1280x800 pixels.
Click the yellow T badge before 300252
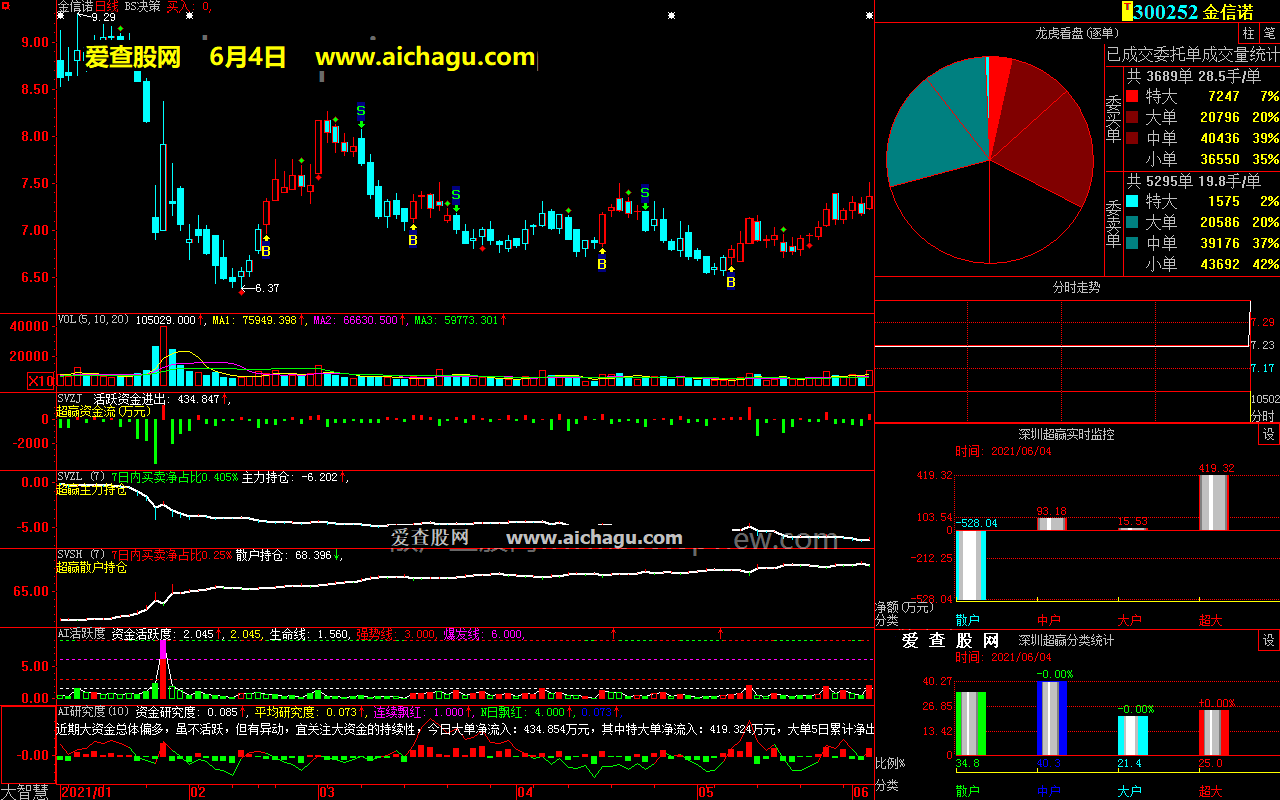coord(1127,11)
